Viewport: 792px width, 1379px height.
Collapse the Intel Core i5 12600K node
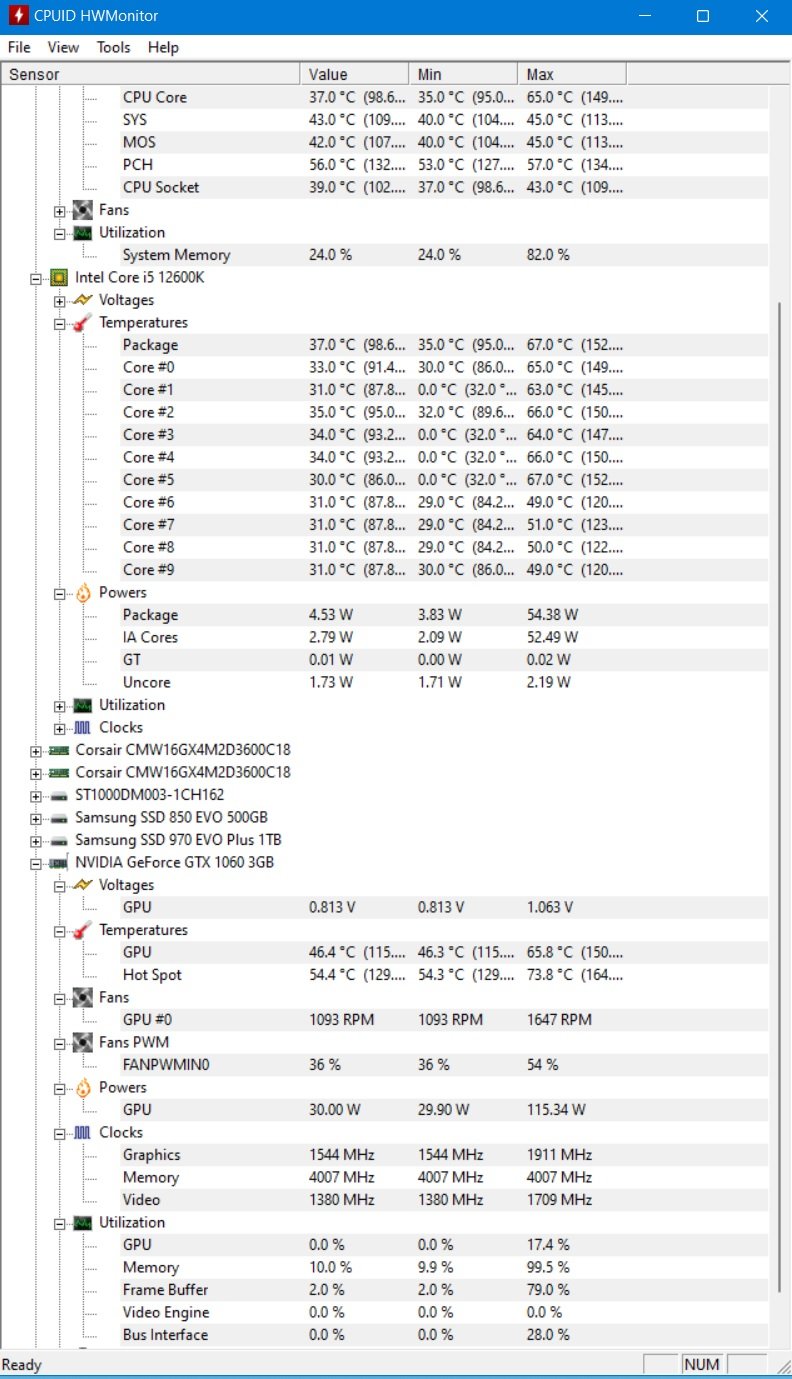pos(37,277)
